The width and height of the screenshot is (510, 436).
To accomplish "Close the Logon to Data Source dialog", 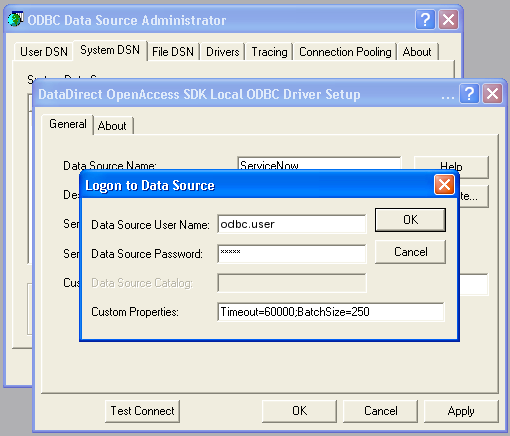I will point(444,185).
